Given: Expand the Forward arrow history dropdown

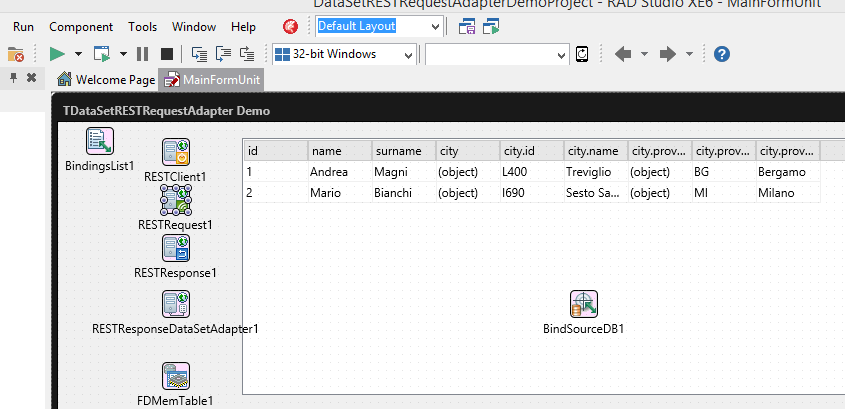Looking at the screenshot, I should [x=689, y=54].
